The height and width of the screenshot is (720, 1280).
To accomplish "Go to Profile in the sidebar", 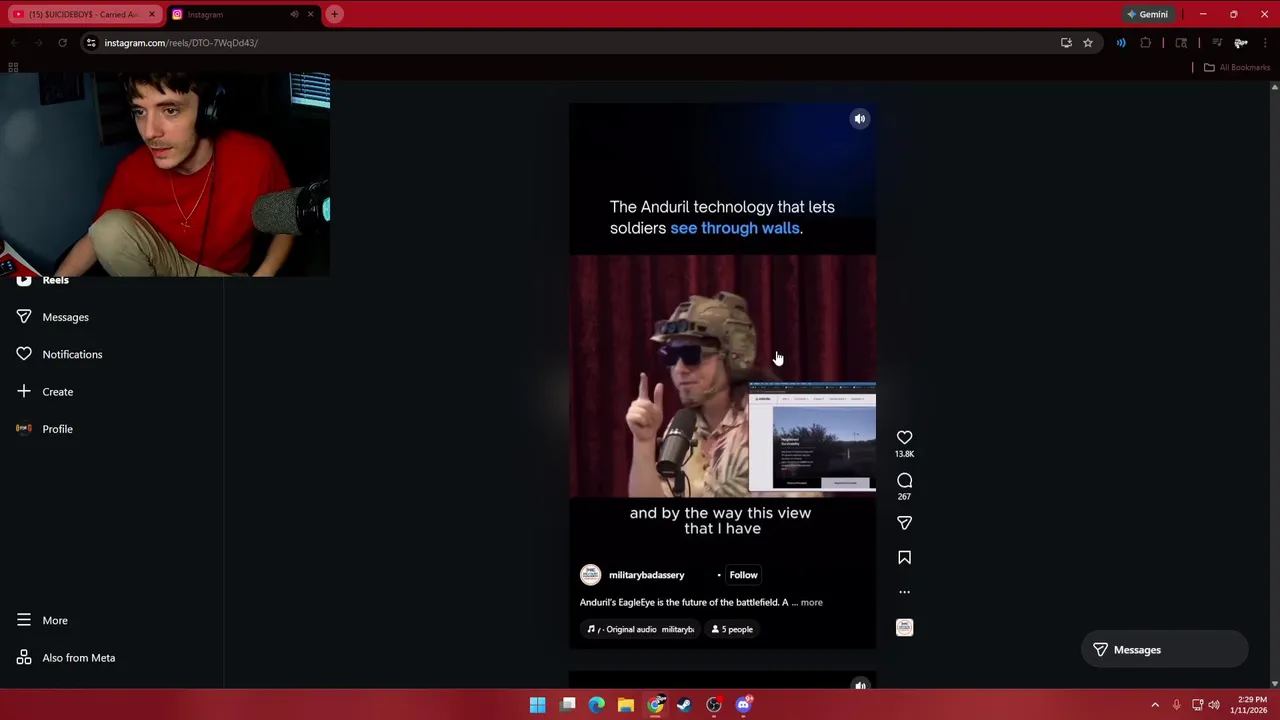I will tap(57, 429).
